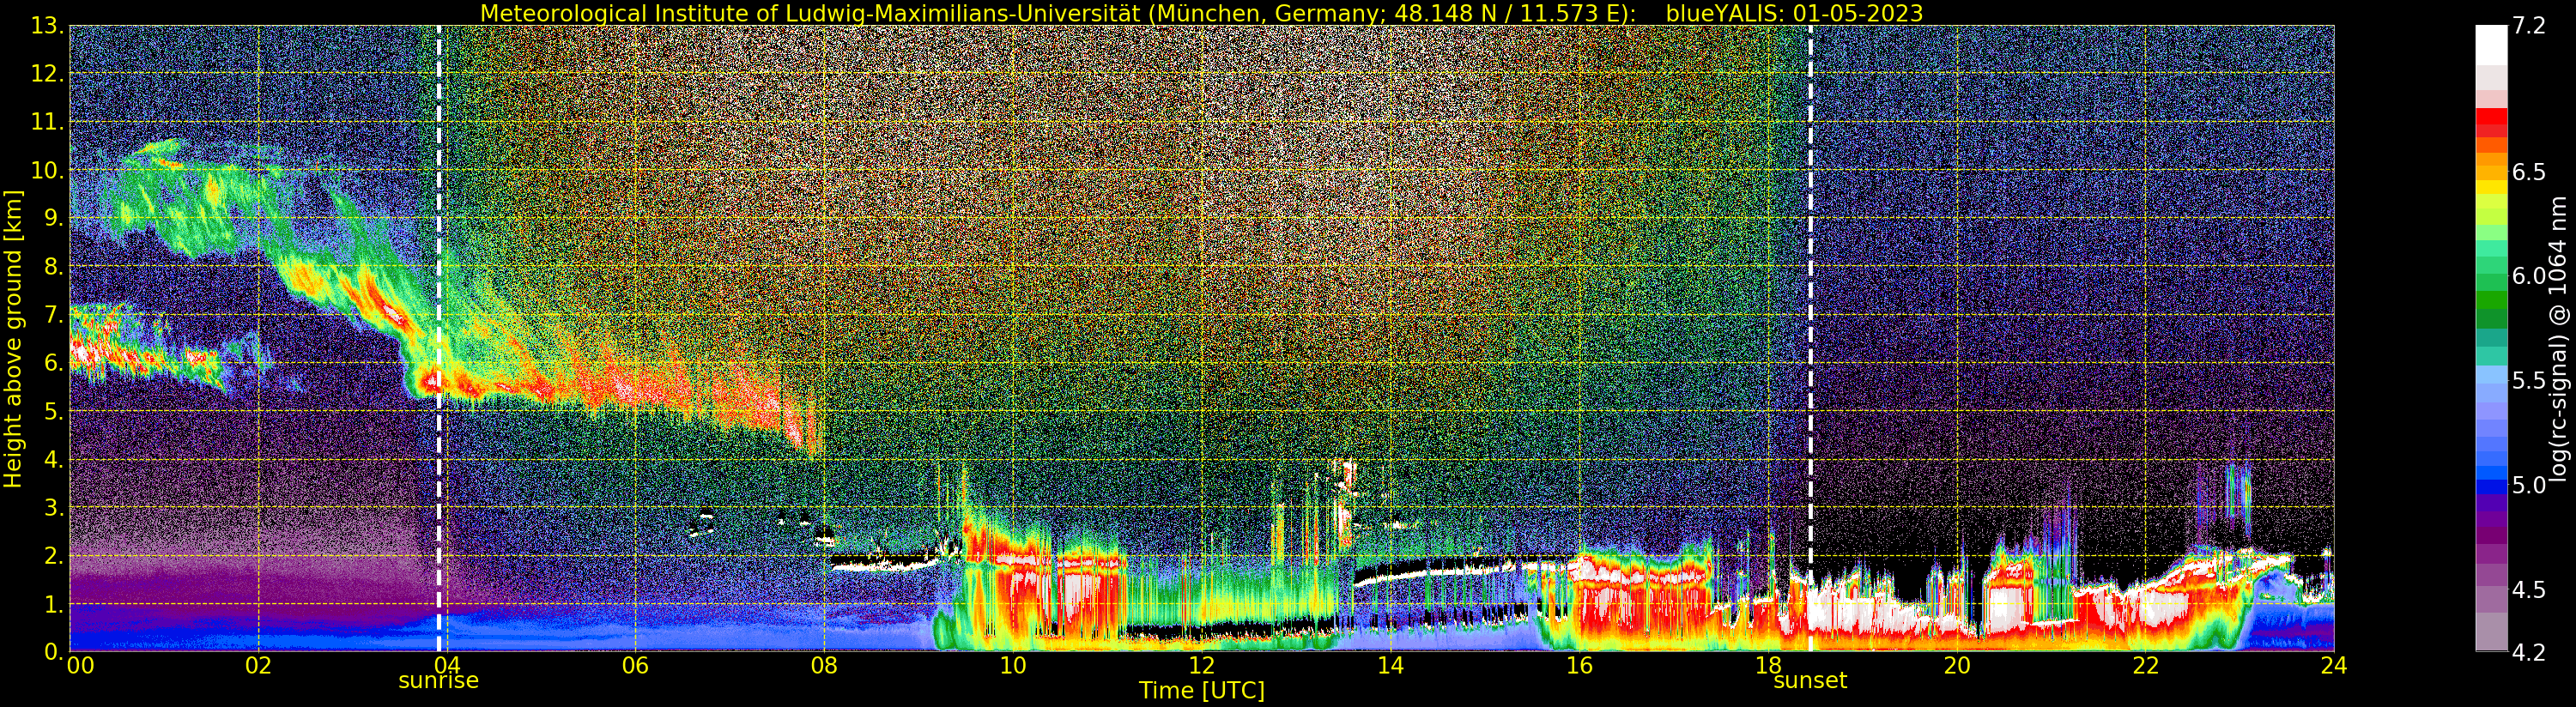Viewport: 2576px width, 707px height.
Task: Click the 13 tick on the height axis
Action: coord(46,26)
